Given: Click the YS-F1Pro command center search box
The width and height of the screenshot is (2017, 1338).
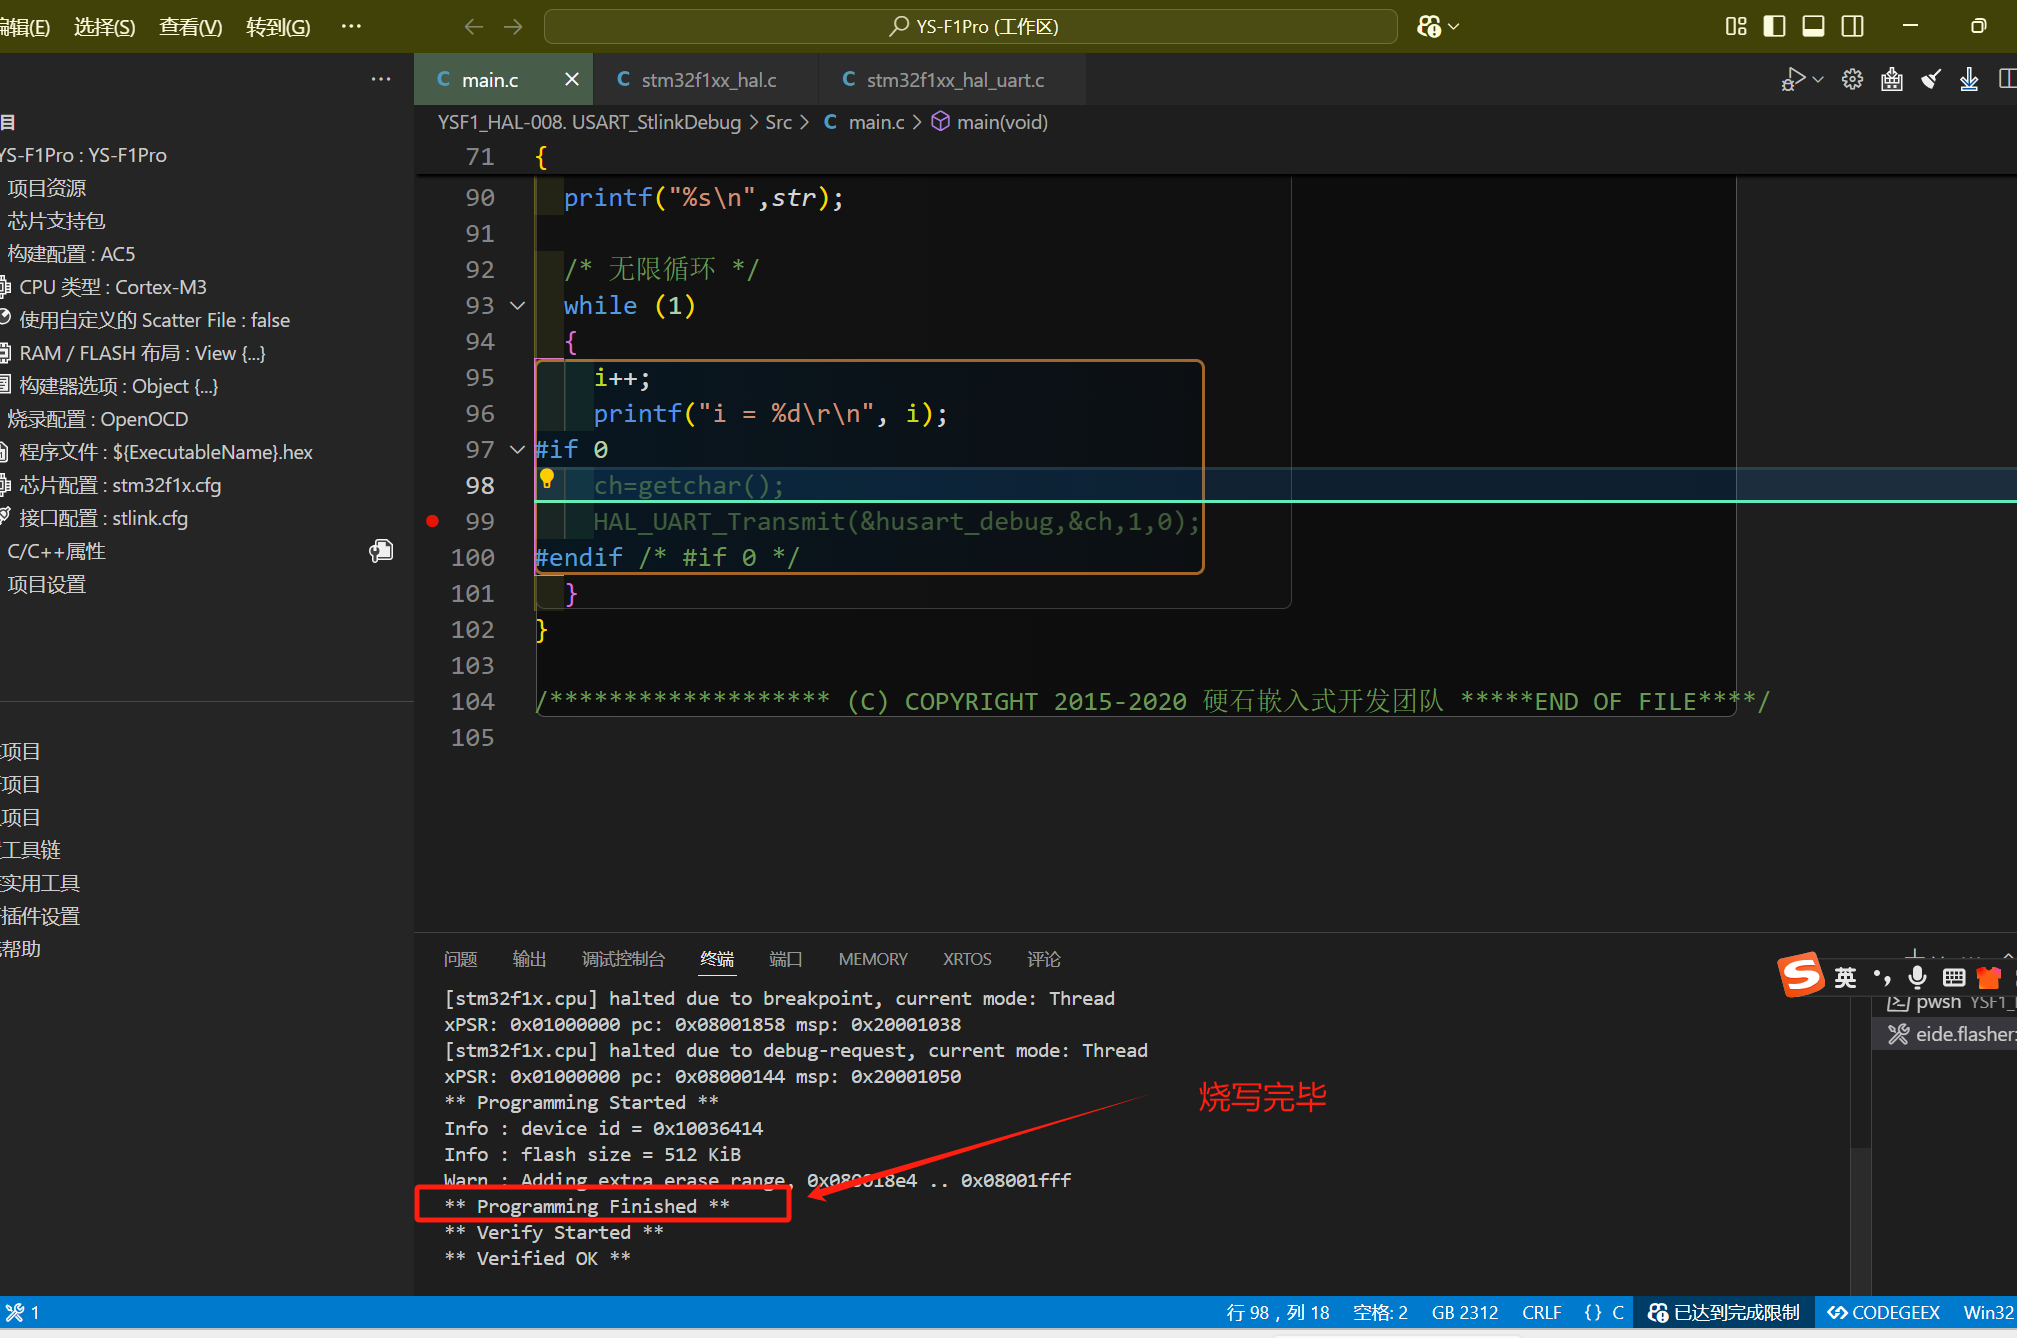Looking at the screenshot, I should [970, 27].
